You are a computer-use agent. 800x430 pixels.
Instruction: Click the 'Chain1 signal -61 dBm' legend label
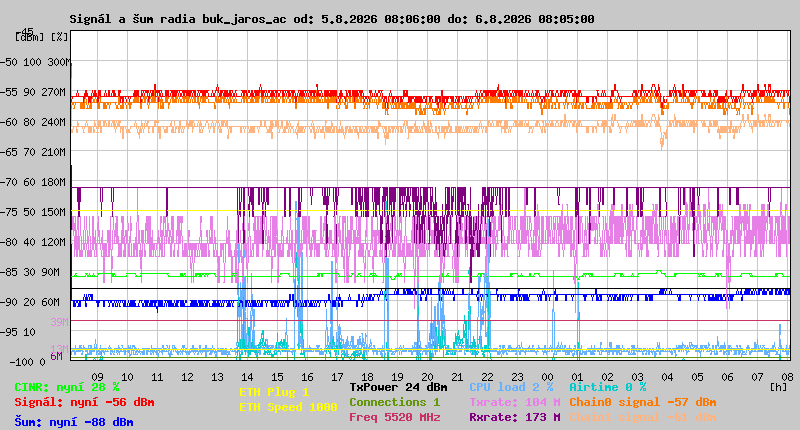pos(643,417)
